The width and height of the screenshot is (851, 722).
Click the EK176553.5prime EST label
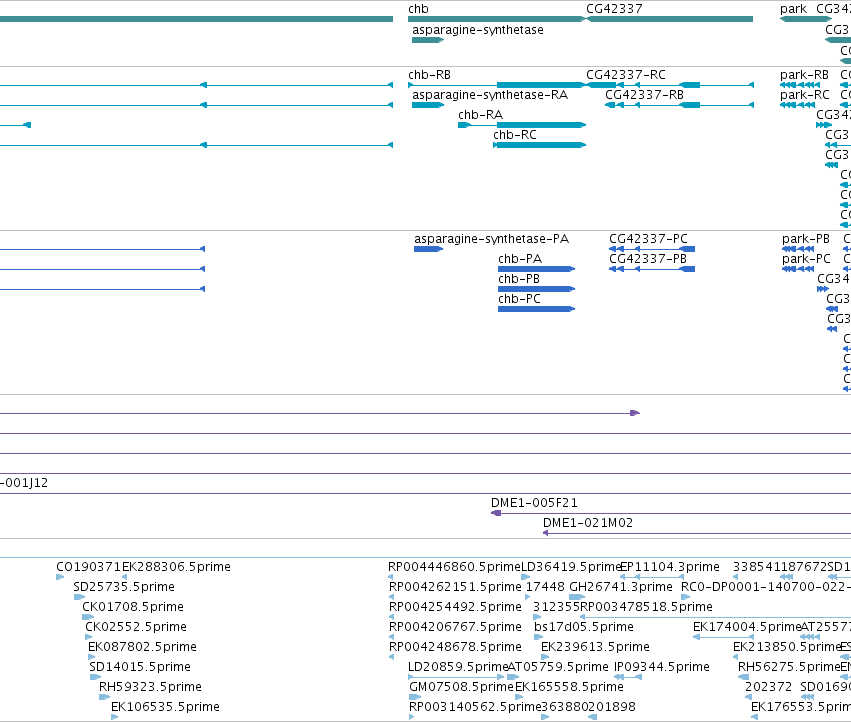(x=801, y=707)
